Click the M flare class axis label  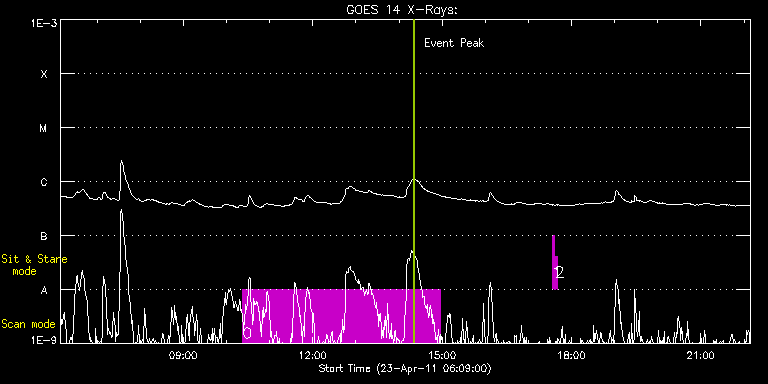point(44,128)
